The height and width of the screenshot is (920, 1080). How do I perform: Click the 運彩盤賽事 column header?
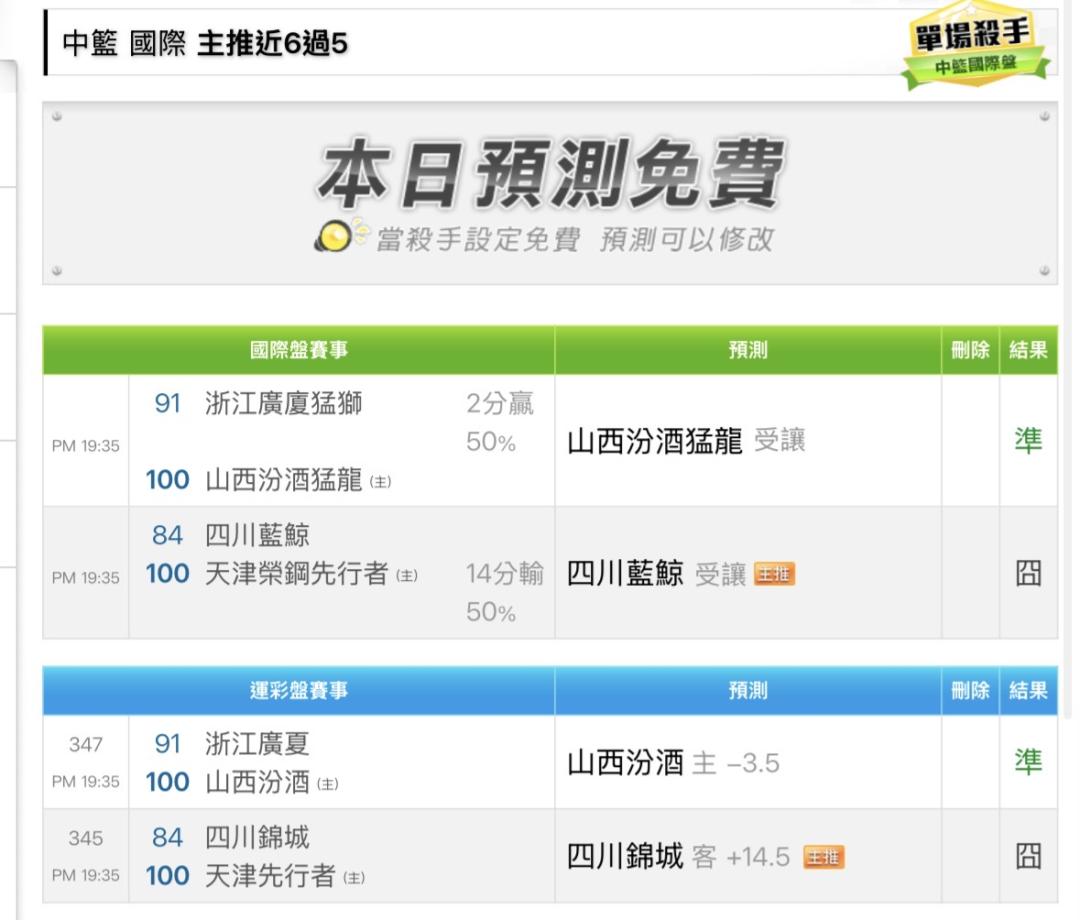click(298, 690)
